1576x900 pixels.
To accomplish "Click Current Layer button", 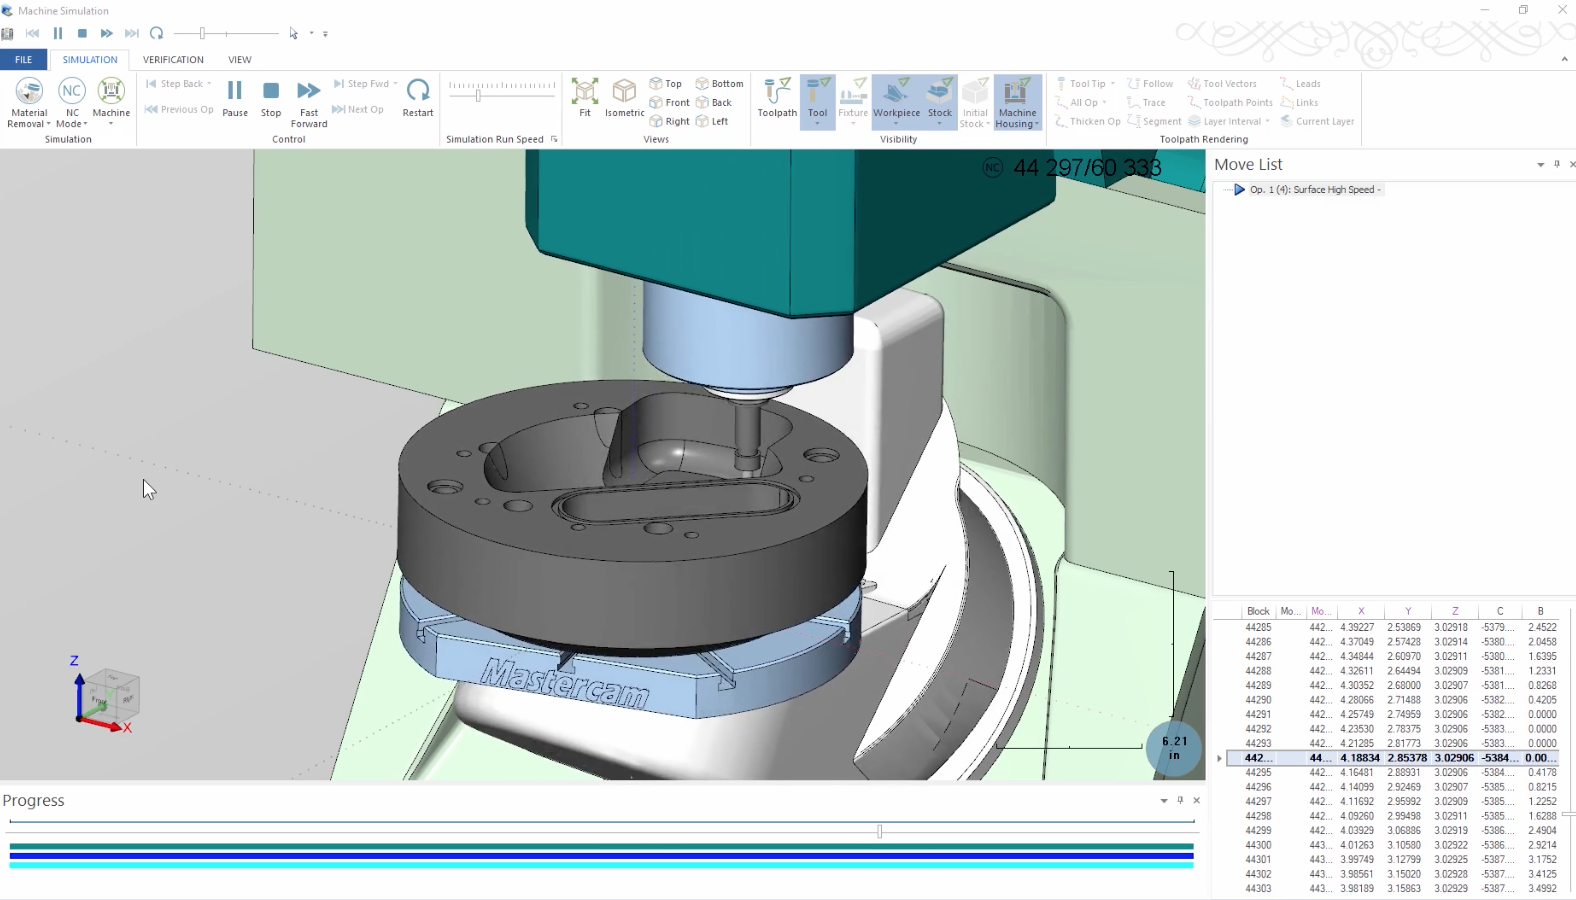I will pyautogui.click(x=1317, y=122).
